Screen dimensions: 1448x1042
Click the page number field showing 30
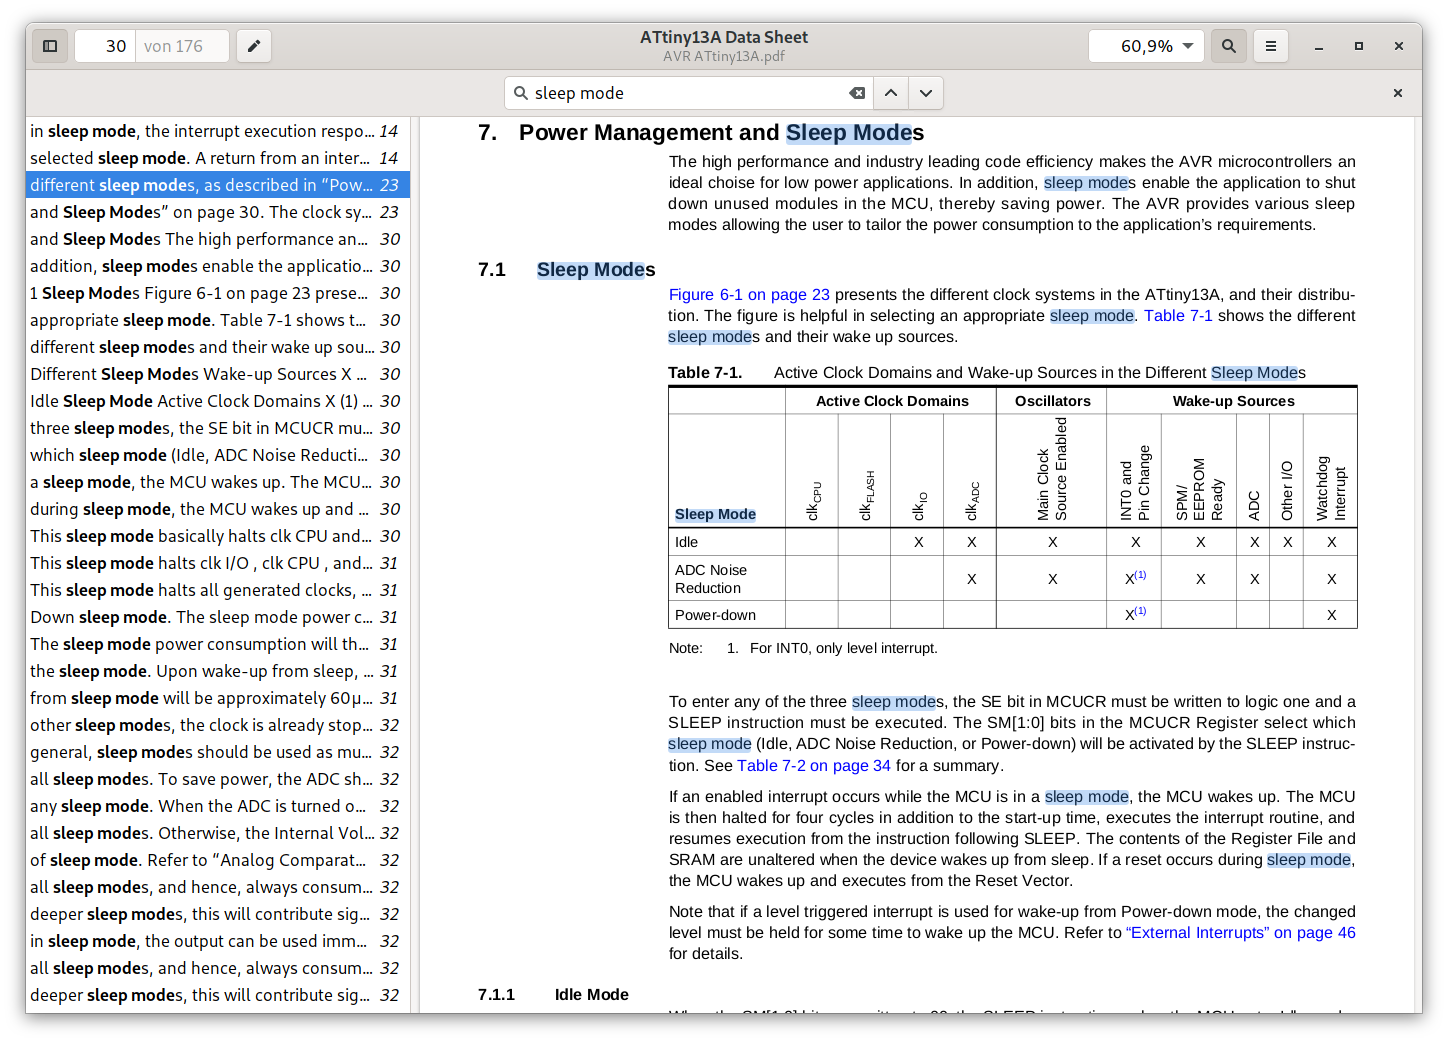(105, 46)
